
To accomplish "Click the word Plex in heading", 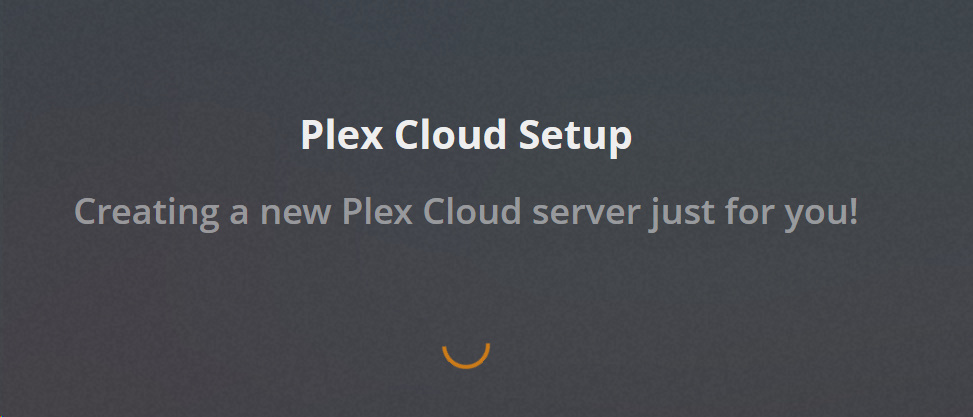I will 342,134.
